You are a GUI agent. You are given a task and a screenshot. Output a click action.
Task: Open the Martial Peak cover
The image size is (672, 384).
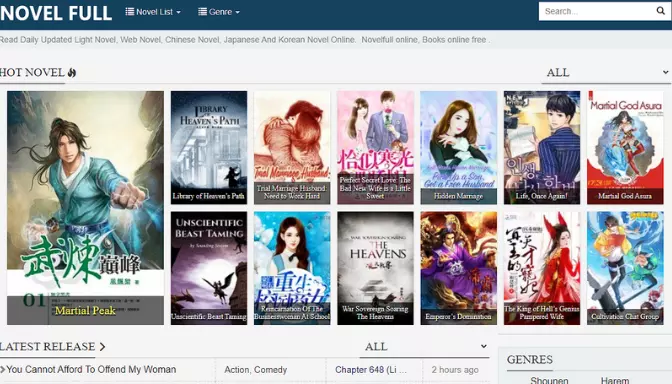tap(85, 207)
